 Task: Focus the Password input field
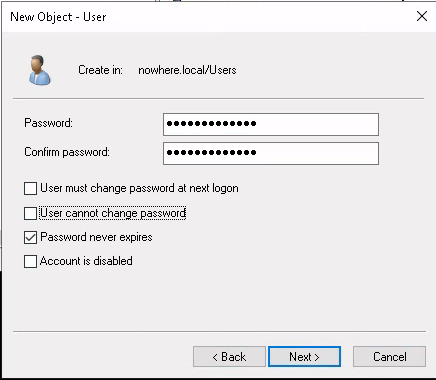point(271,124)
